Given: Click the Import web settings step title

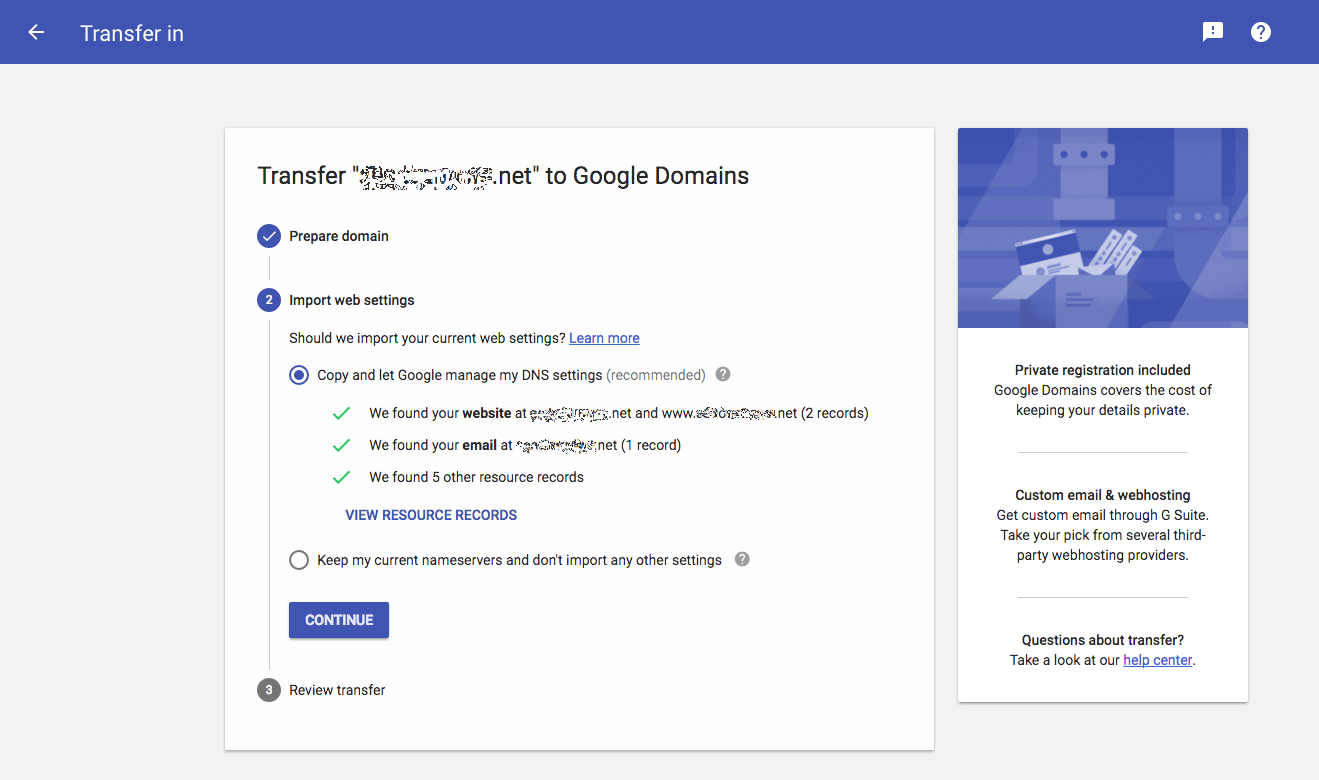Looking at the screenshot, I should [x=352, y=300].
